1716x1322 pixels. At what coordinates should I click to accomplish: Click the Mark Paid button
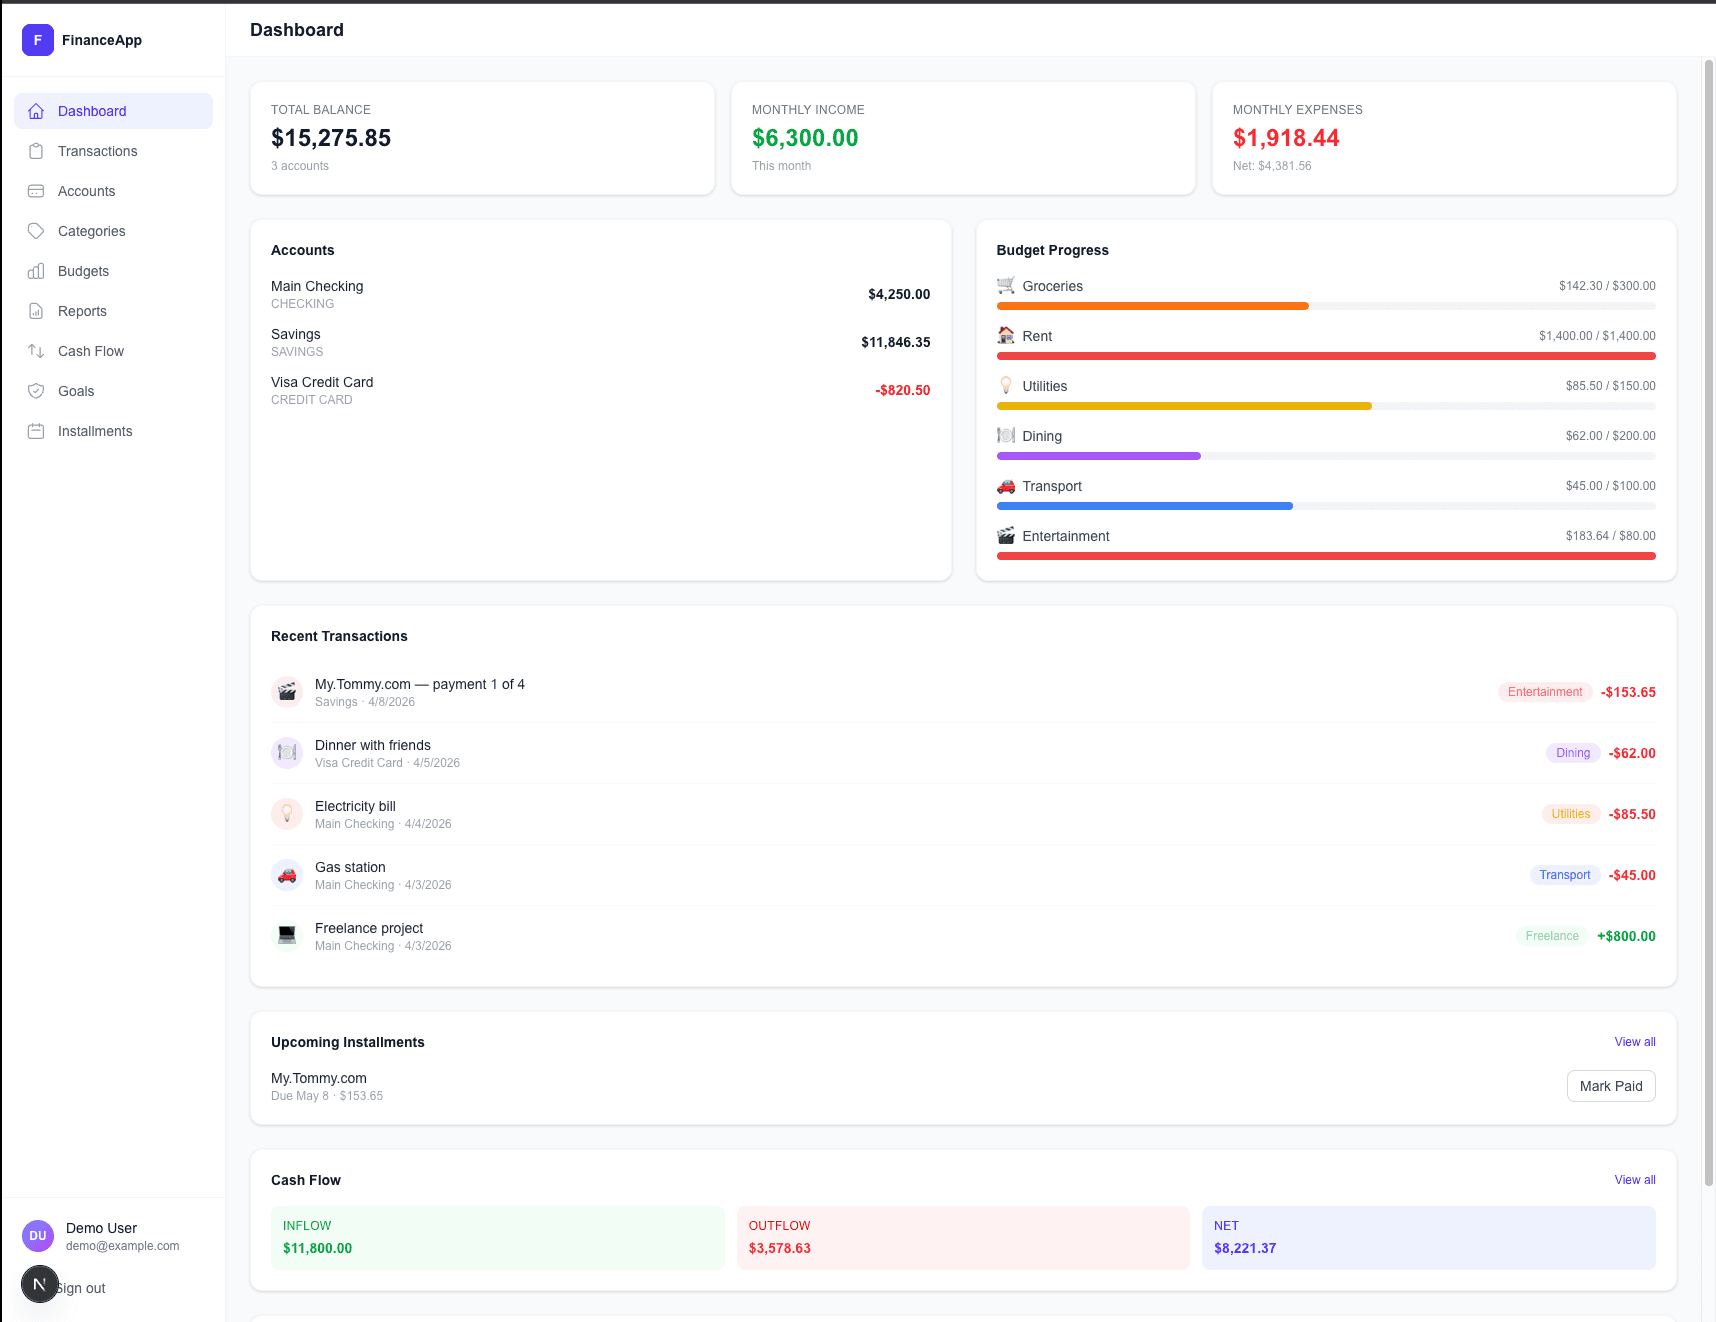coord(1610,1086)
